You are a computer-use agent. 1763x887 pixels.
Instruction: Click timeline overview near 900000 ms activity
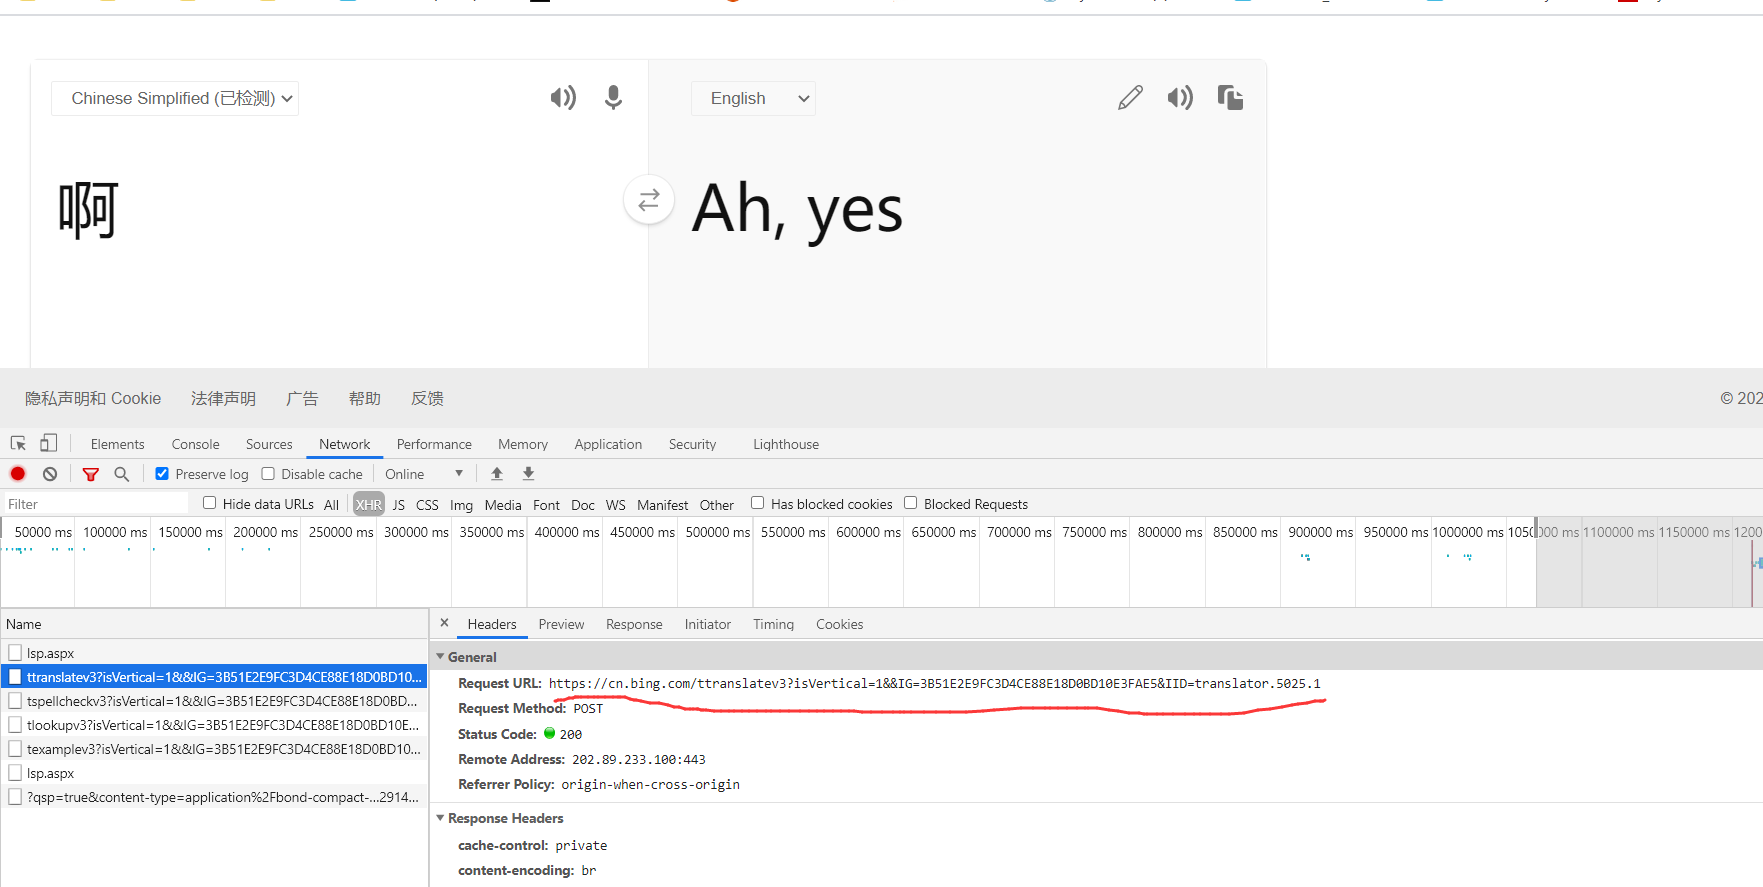[1305, 556]
